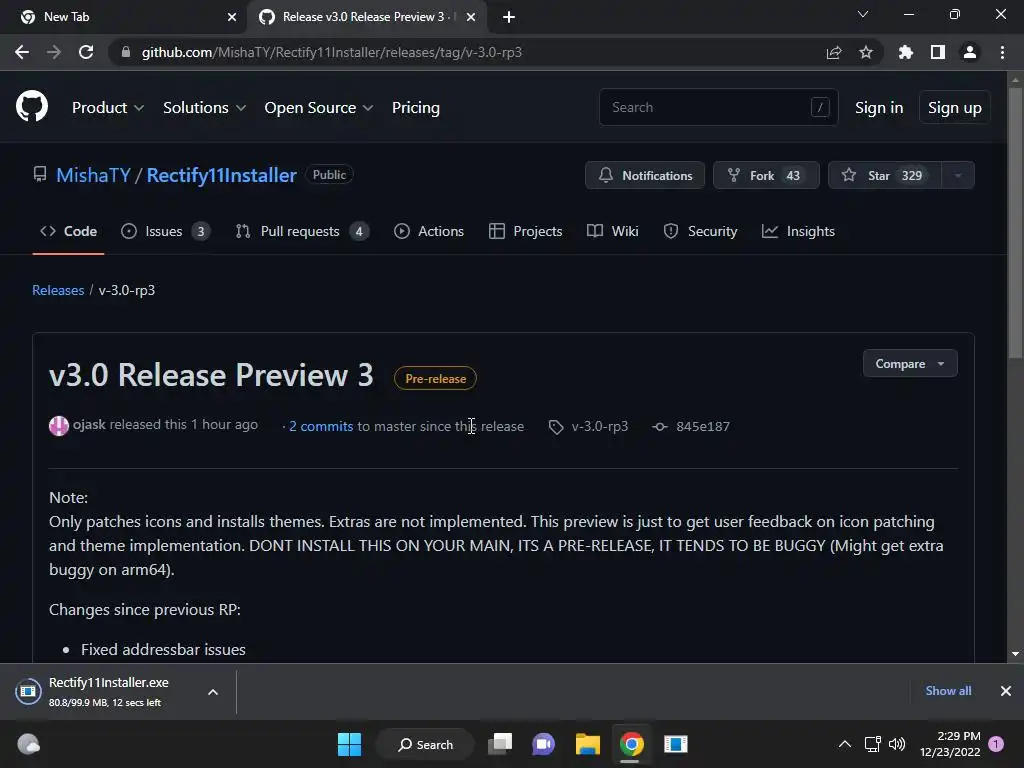Open the Actions tab
The image size is (1024, 768).
(x=429, y=231)
